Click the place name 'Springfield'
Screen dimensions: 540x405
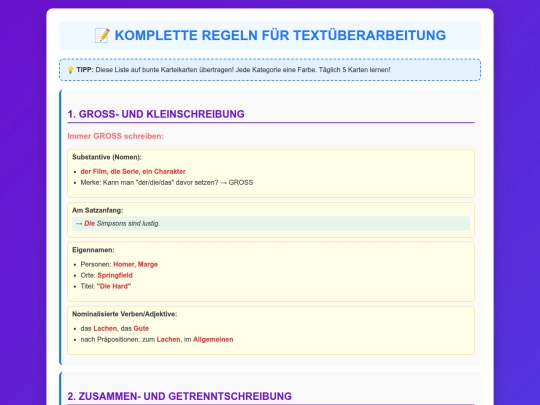coord(115,276)
